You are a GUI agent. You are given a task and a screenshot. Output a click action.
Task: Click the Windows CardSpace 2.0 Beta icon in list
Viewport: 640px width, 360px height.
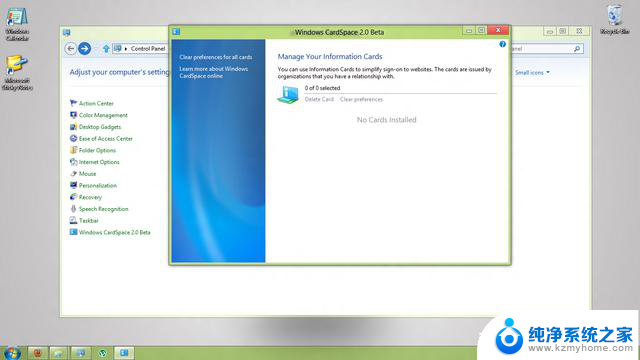click(73, 232)
